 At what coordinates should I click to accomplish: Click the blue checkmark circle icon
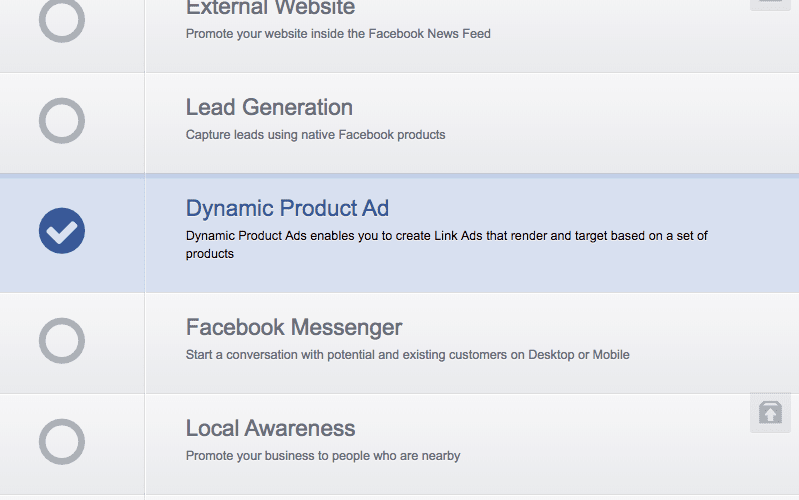tap(62, 231)
